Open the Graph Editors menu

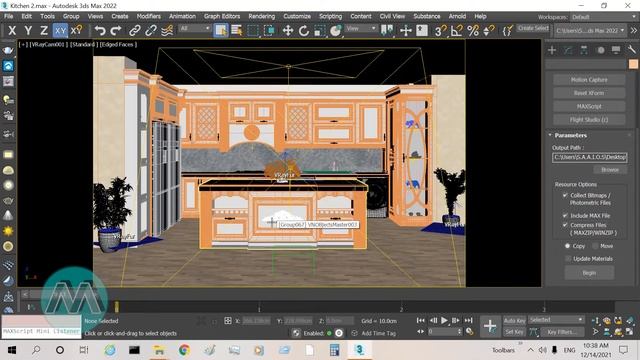point(222,16)
